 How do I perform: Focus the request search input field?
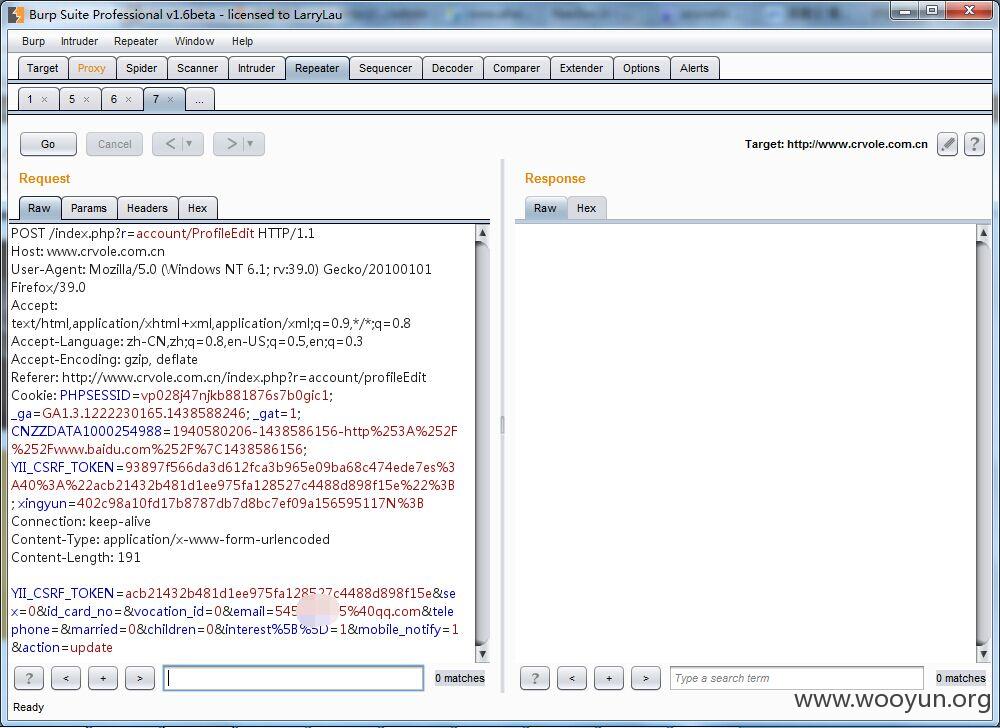pyautogui.click(x=293, y=678)
